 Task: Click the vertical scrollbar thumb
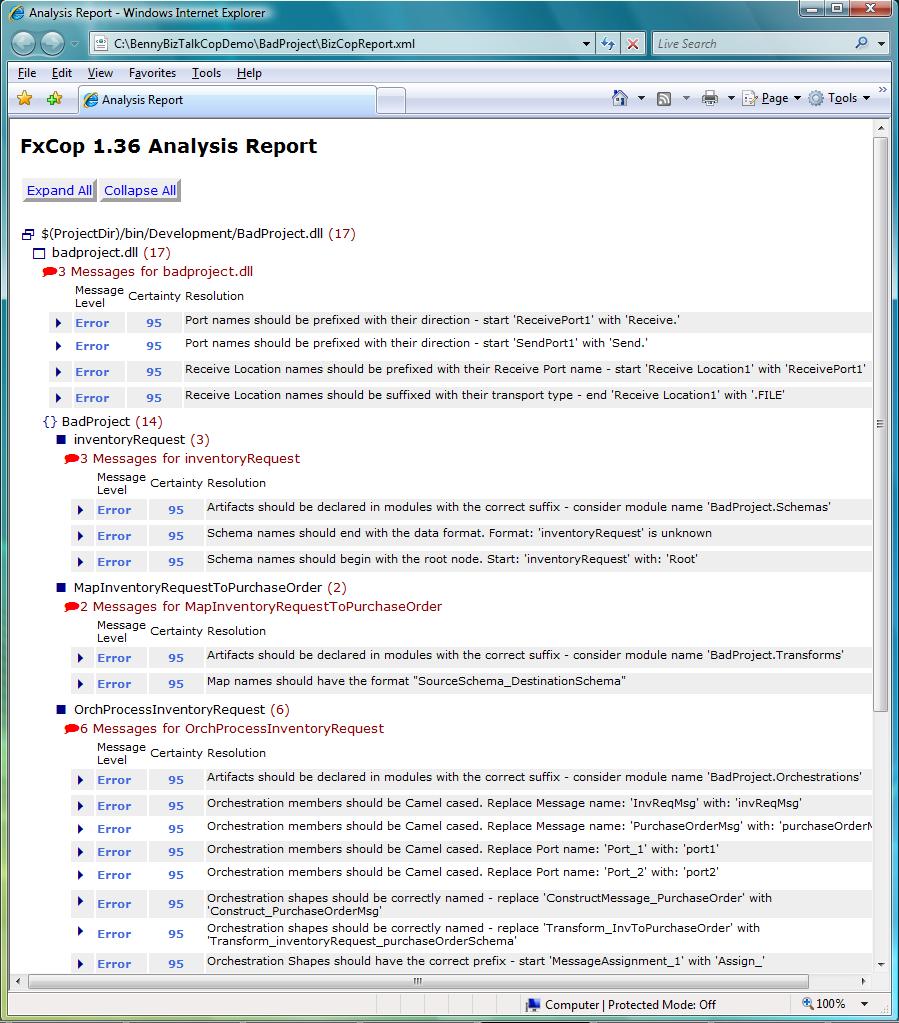[x=881, y=424]
